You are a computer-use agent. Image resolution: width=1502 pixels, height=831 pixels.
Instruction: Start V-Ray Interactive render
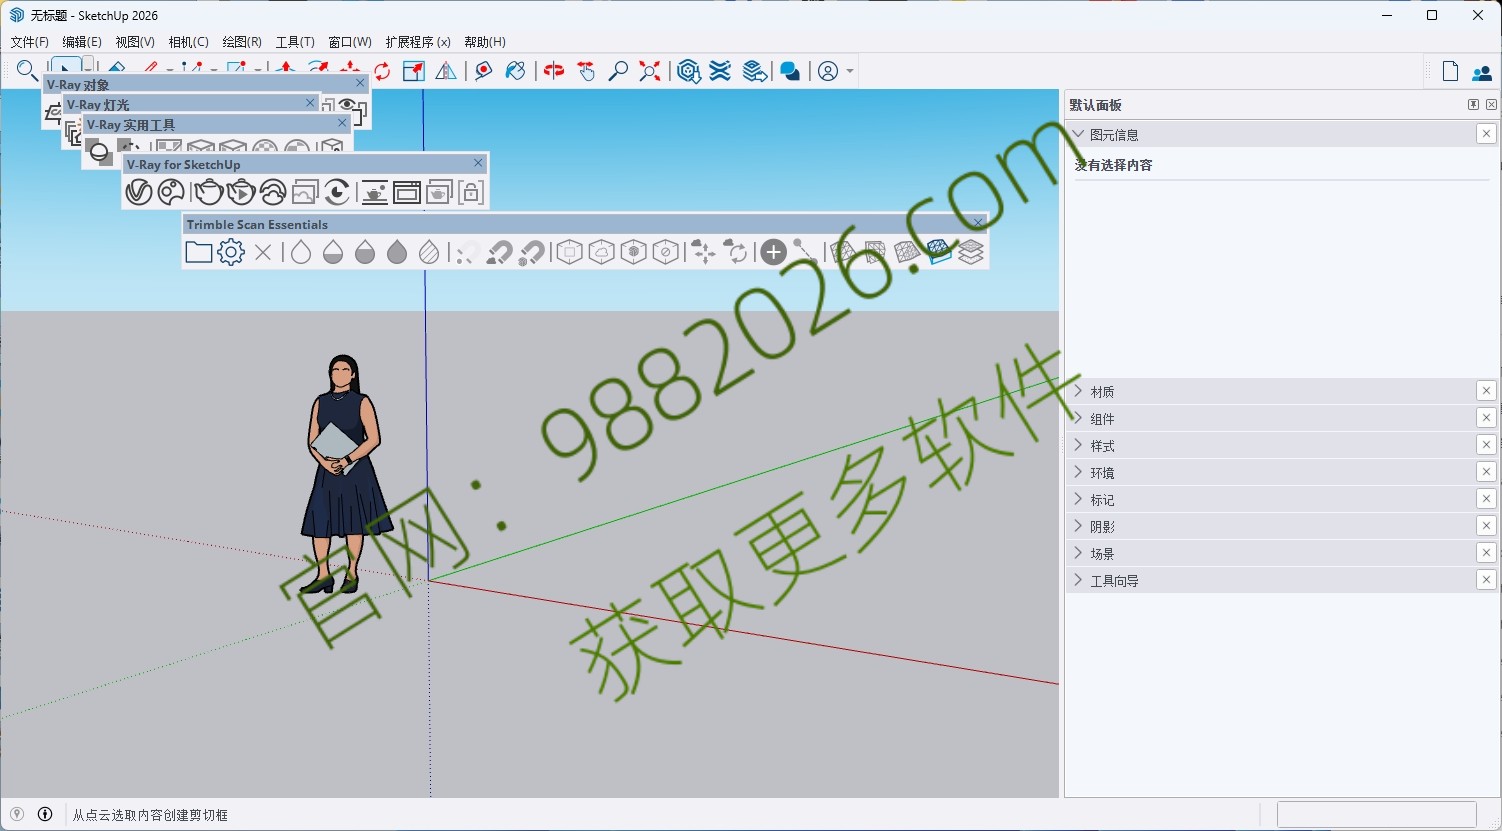point(241,191)
